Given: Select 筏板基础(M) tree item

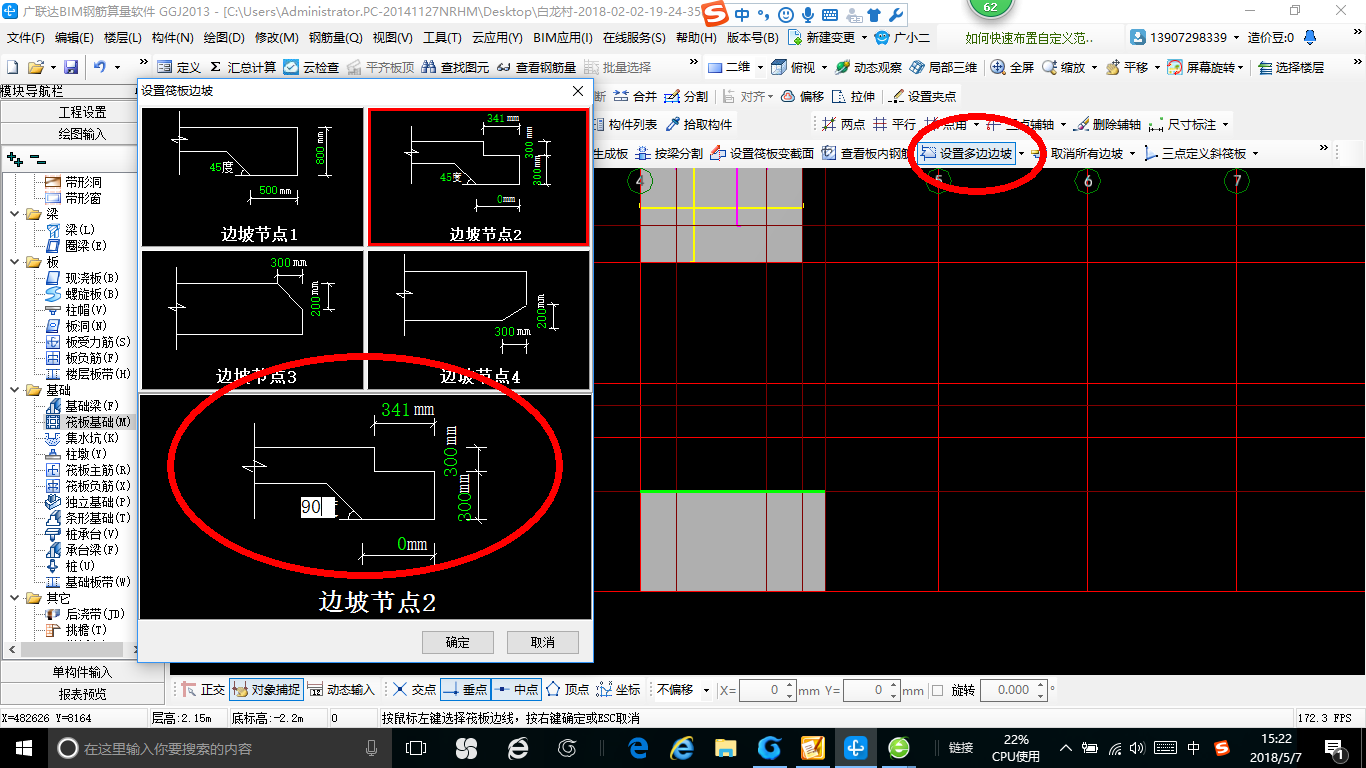Looking at the screenshot, I should (x=89, y=422).
